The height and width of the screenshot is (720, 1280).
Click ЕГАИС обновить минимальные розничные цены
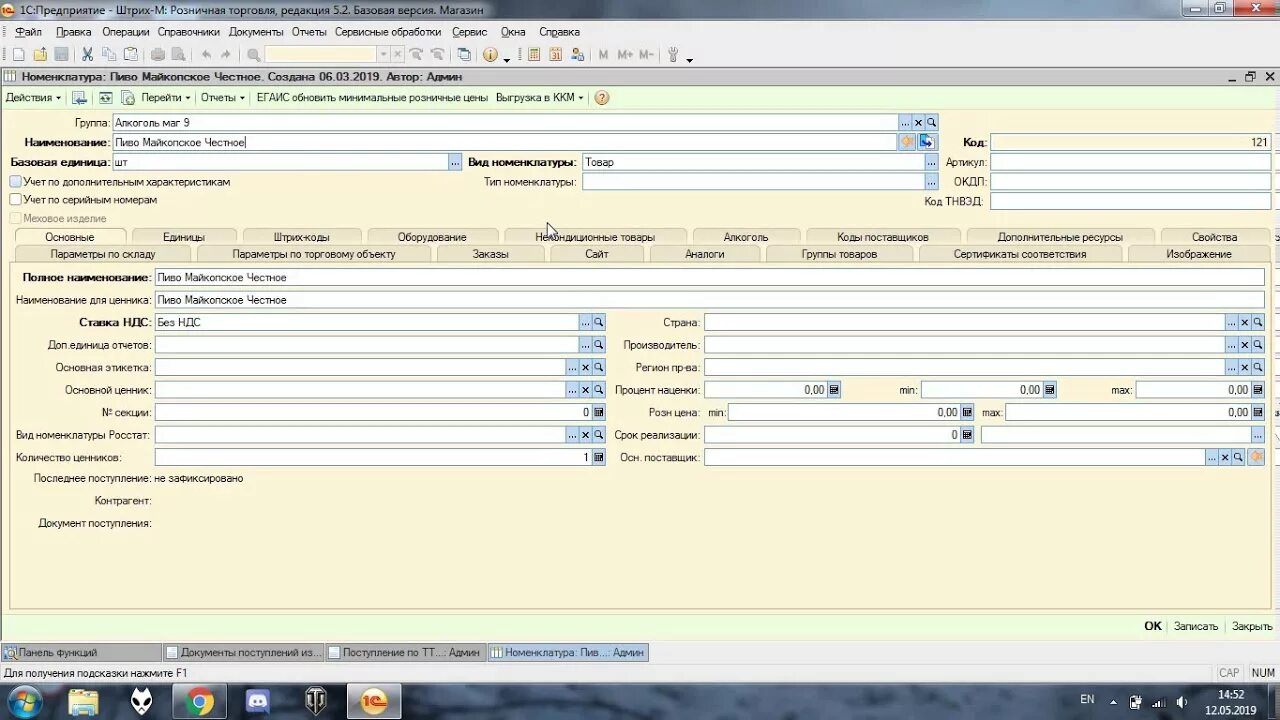click(372, 97)
